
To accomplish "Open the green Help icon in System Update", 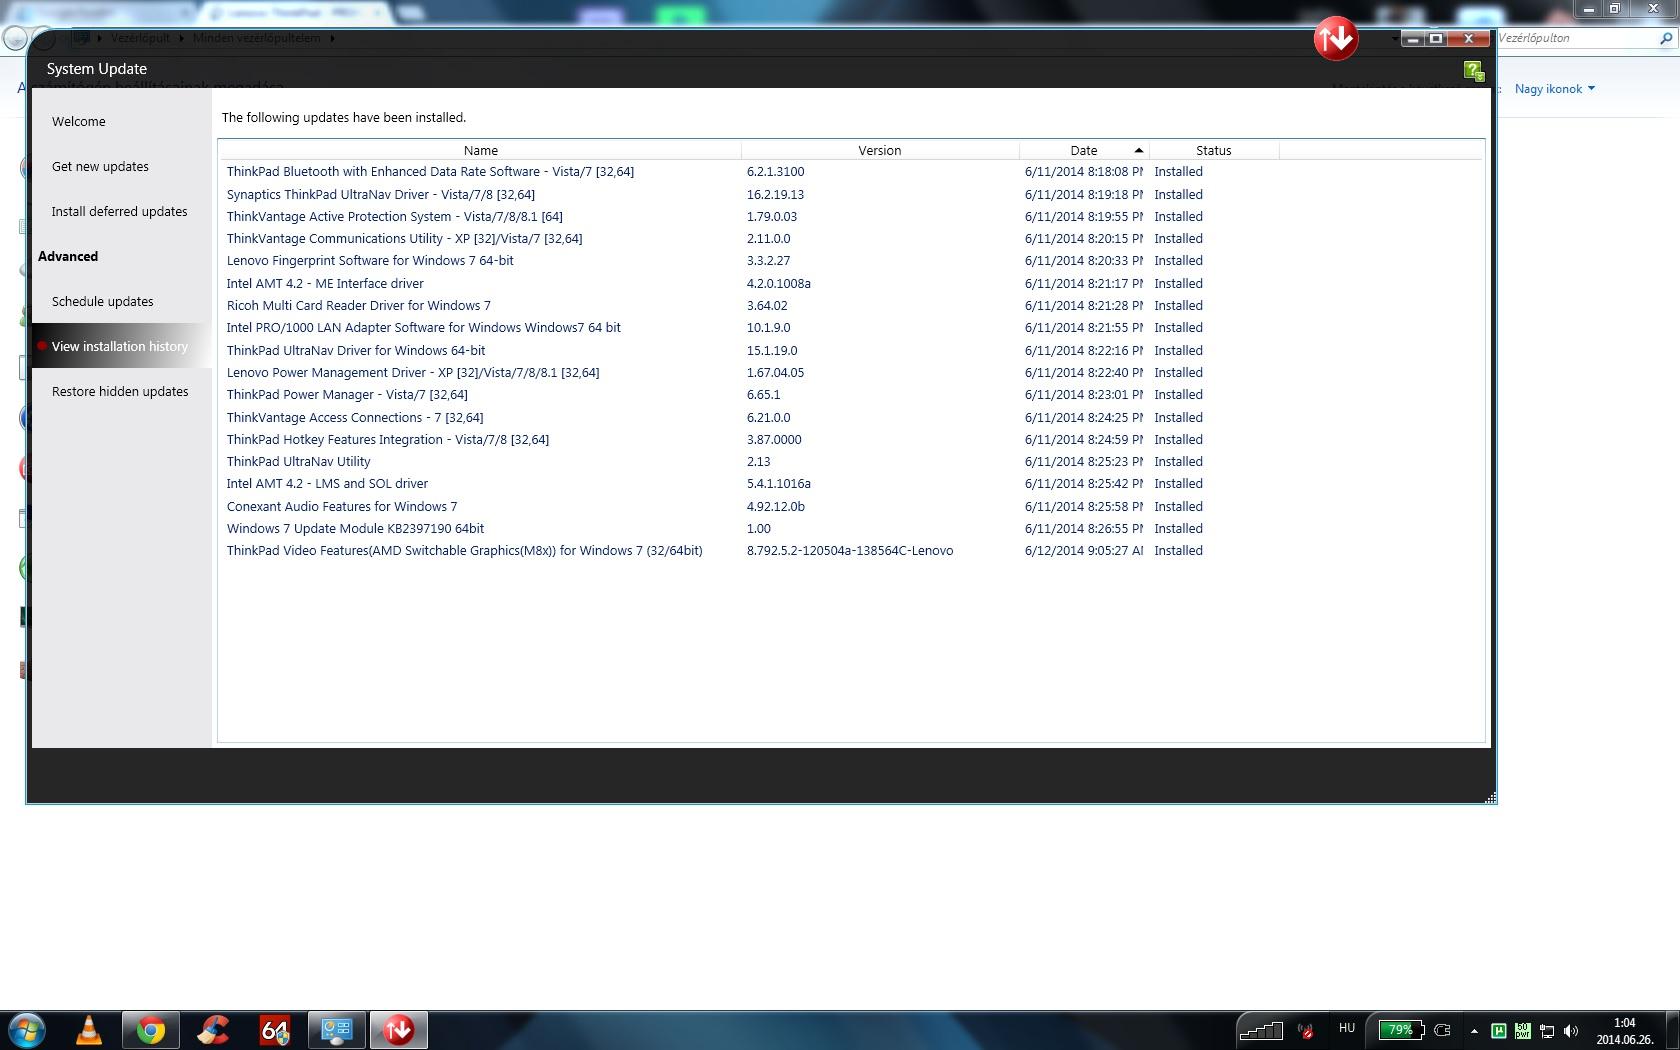I will [x=1474, y=70].
